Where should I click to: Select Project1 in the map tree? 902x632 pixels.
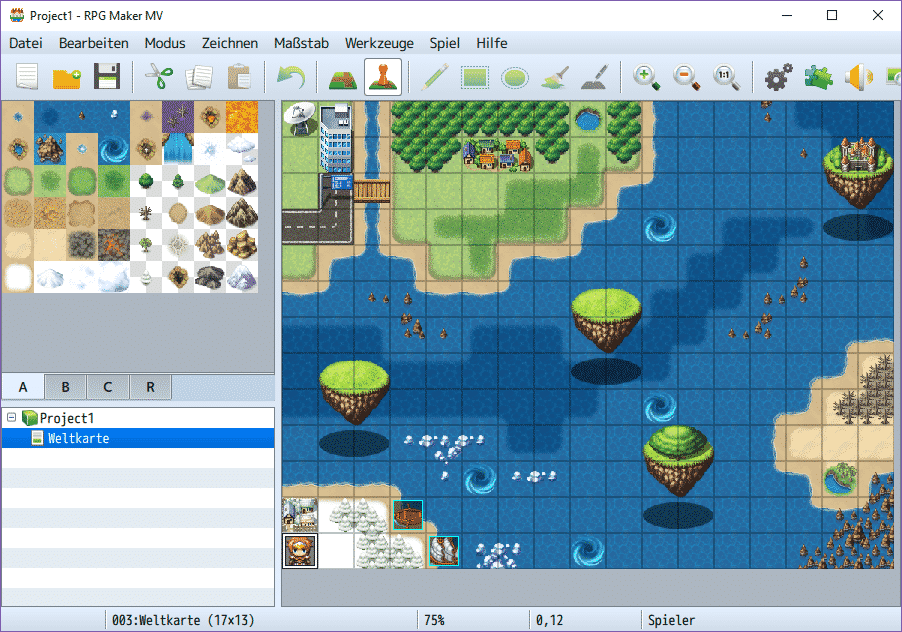pyautogui.click(x=67, y=418)
